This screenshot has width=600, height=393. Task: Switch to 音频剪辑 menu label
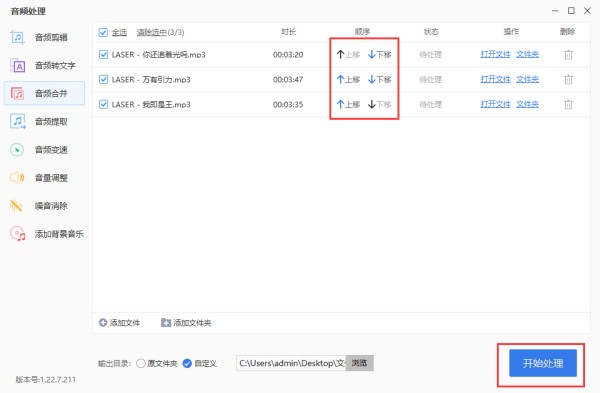click(51, 38)
